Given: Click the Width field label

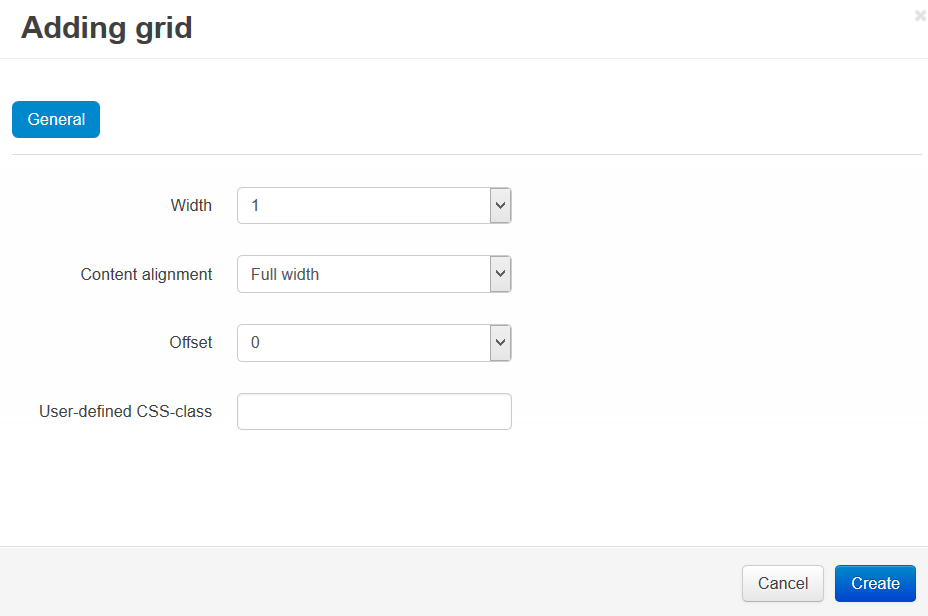Looking at the screenshot, I should [191, 205].
